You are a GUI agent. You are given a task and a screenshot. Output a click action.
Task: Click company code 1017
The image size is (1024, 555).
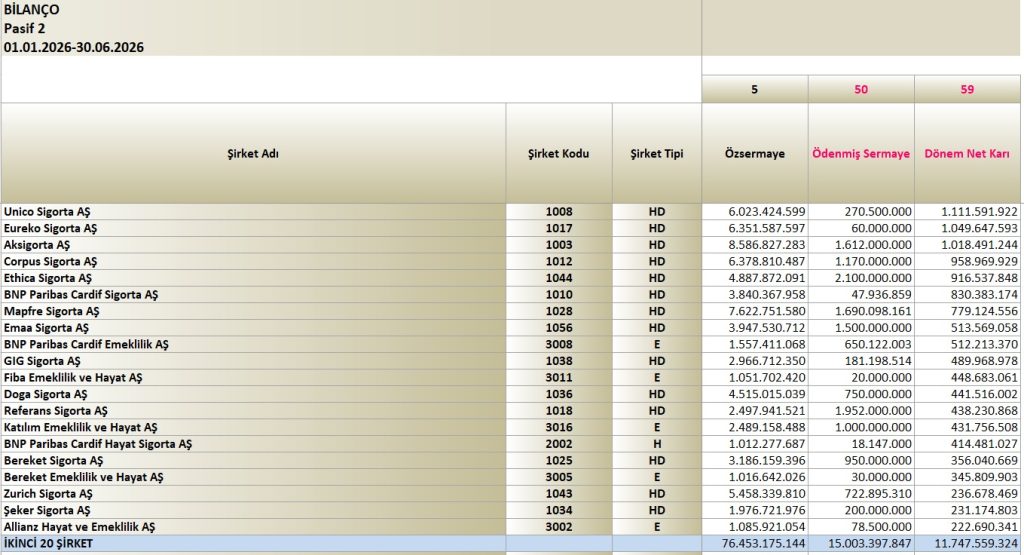559,229
